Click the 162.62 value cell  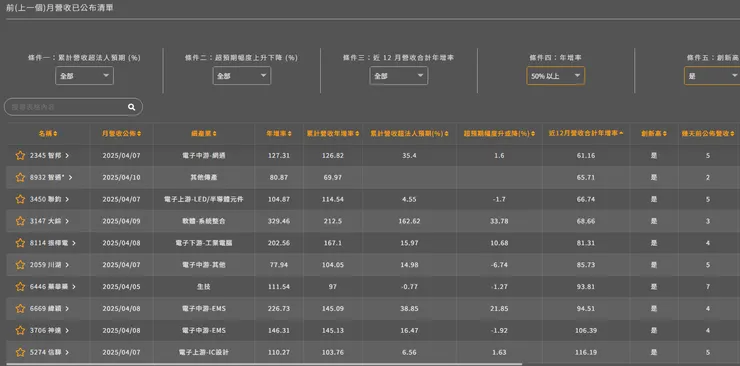pos(409,221)
